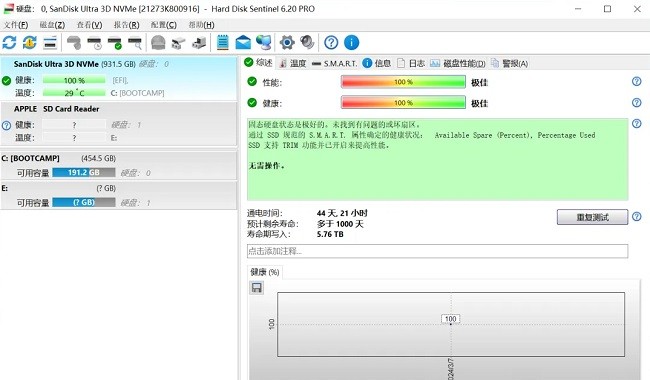Click the 44 天, 21 小时 power-on value
Viewport: 650px width, 380px height.
pos(342,213)
